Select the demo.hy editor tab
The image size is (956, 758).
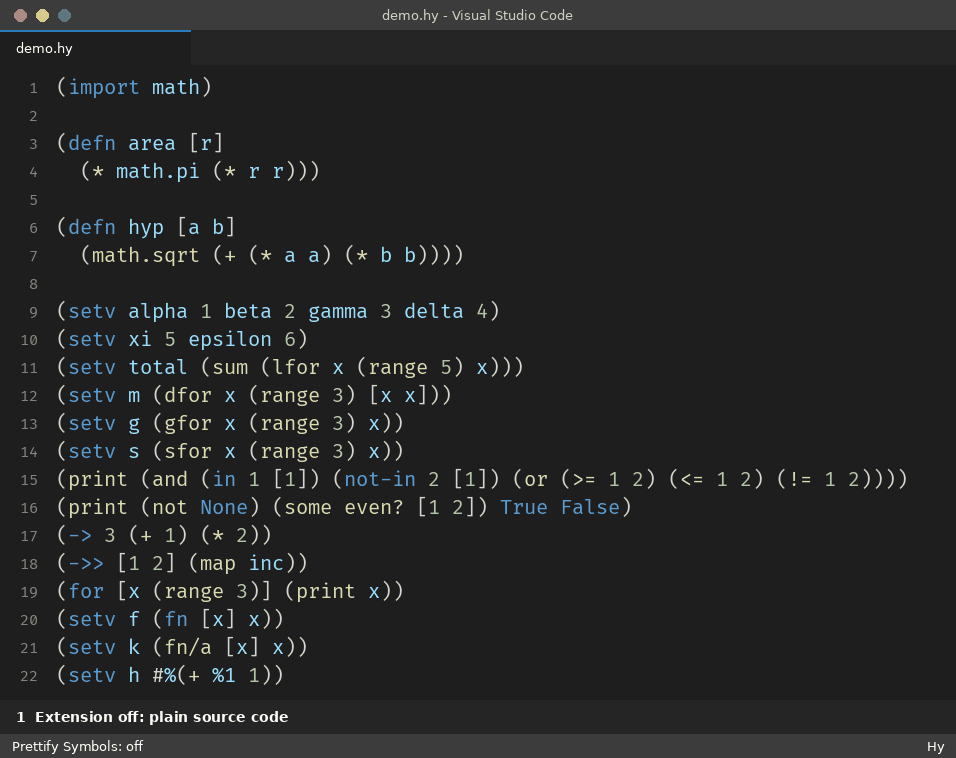click(95, 48)
